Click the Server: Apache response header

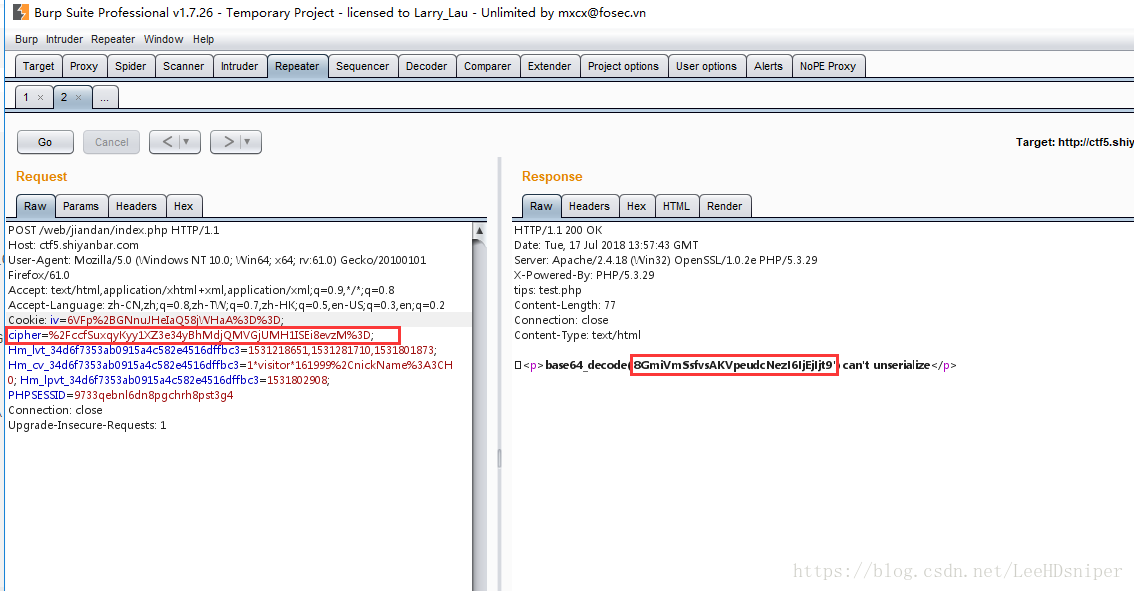(x=665, y=260)
